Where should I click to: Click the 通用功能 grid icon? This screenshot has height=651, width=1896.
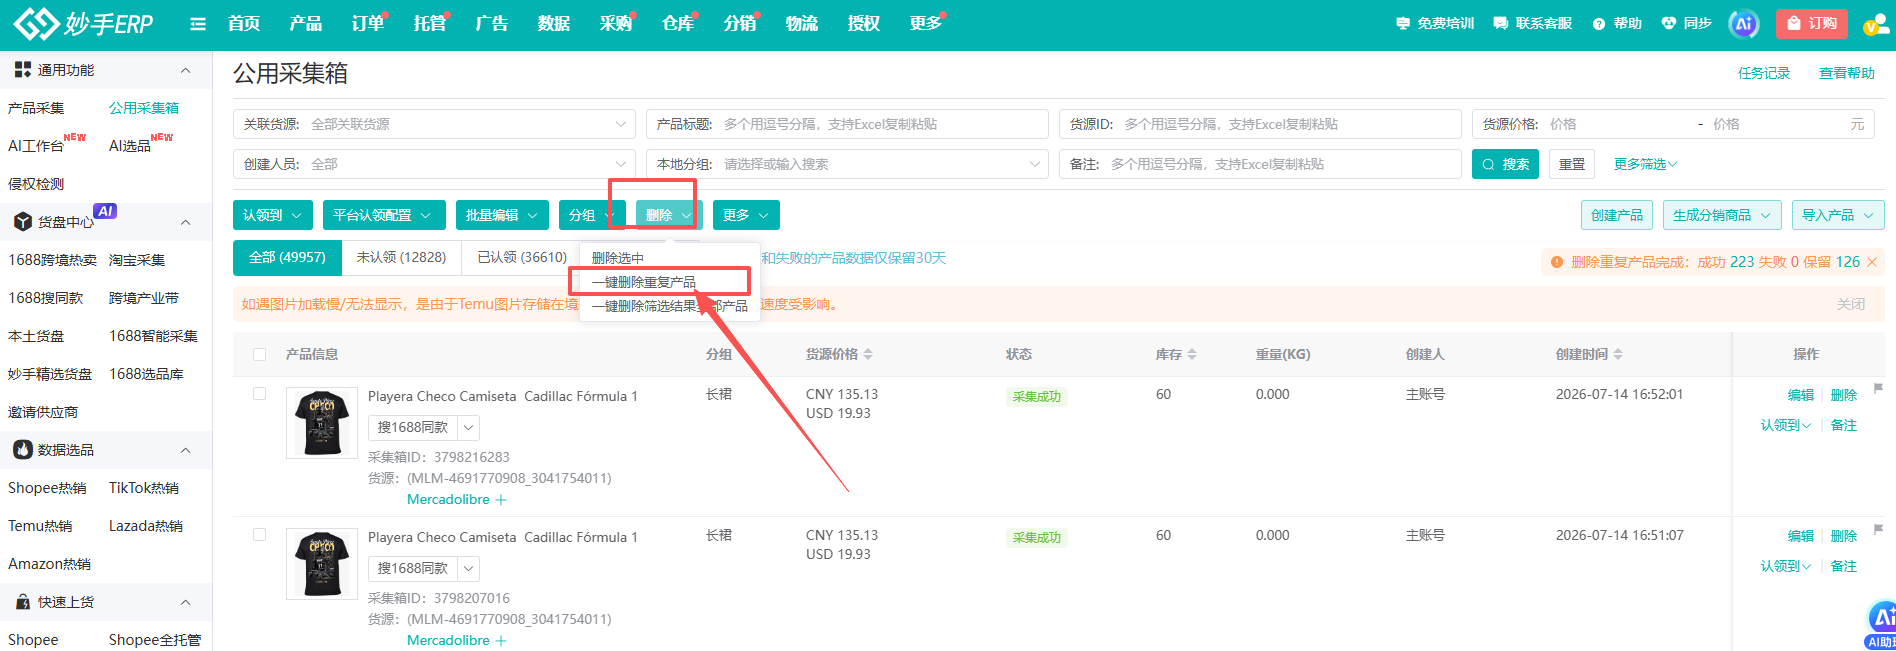point(23,70)
